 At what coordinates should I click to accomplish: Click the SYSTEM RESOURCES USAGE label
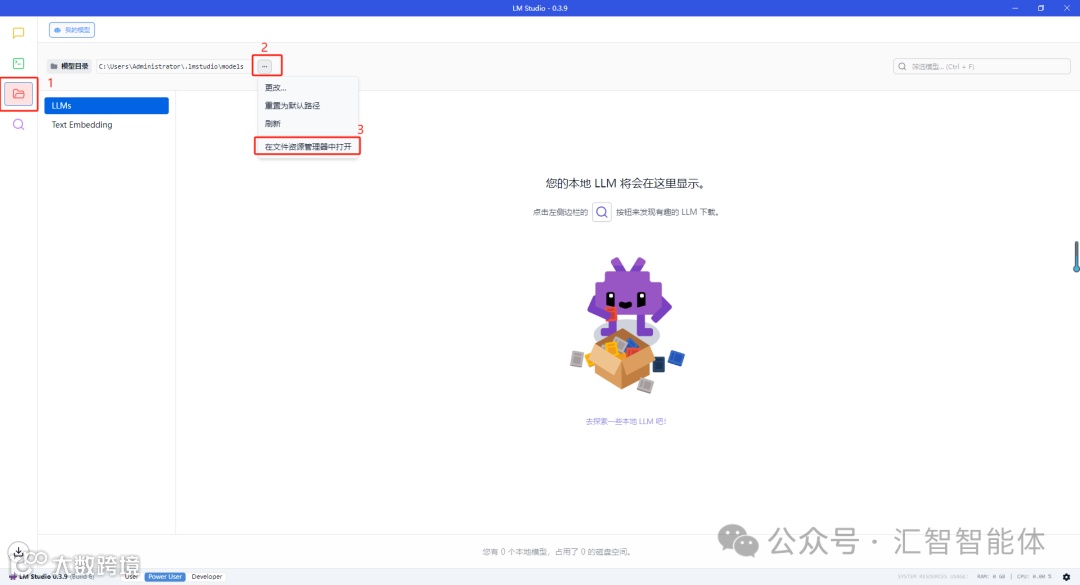933,577
